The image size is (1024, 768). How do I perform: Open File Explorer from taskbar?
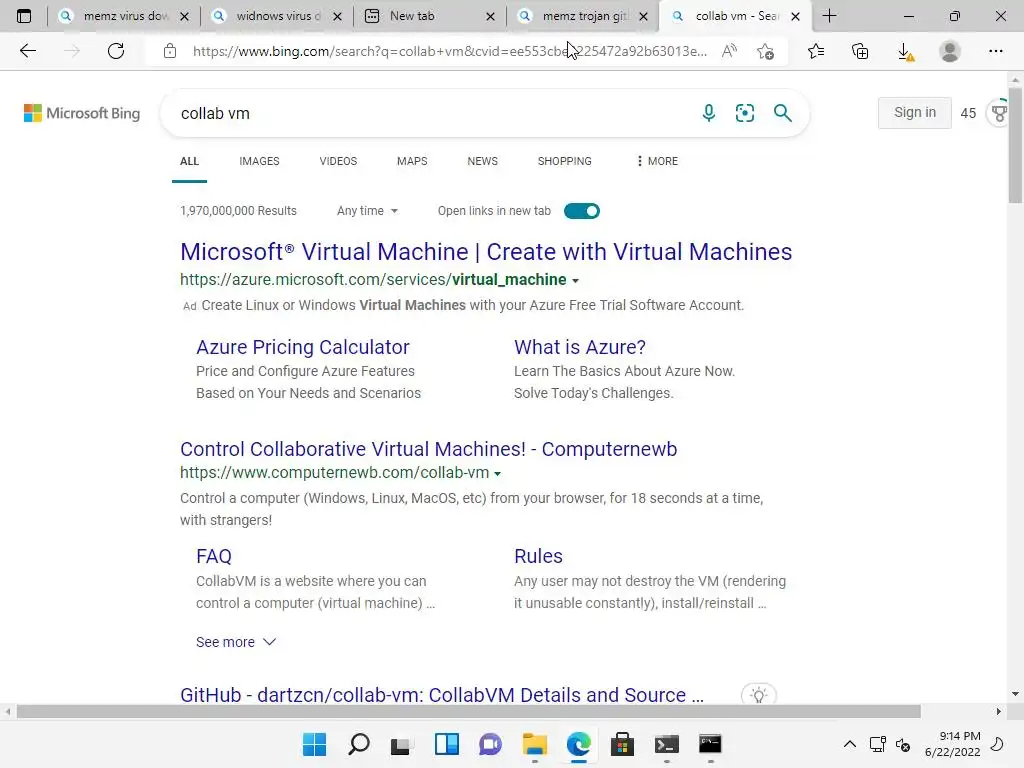[x=534, y=744]
